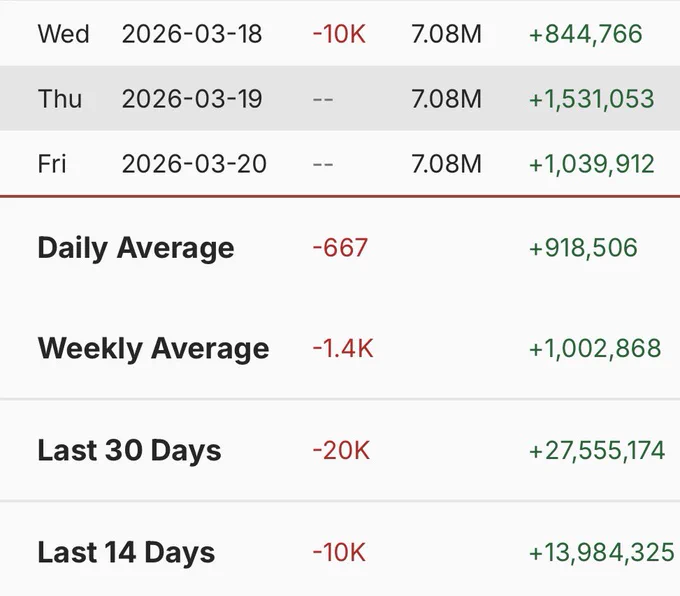Click the +918,506 daily average views
This screenshot has height=596, width=680.
tap(583, 248)
